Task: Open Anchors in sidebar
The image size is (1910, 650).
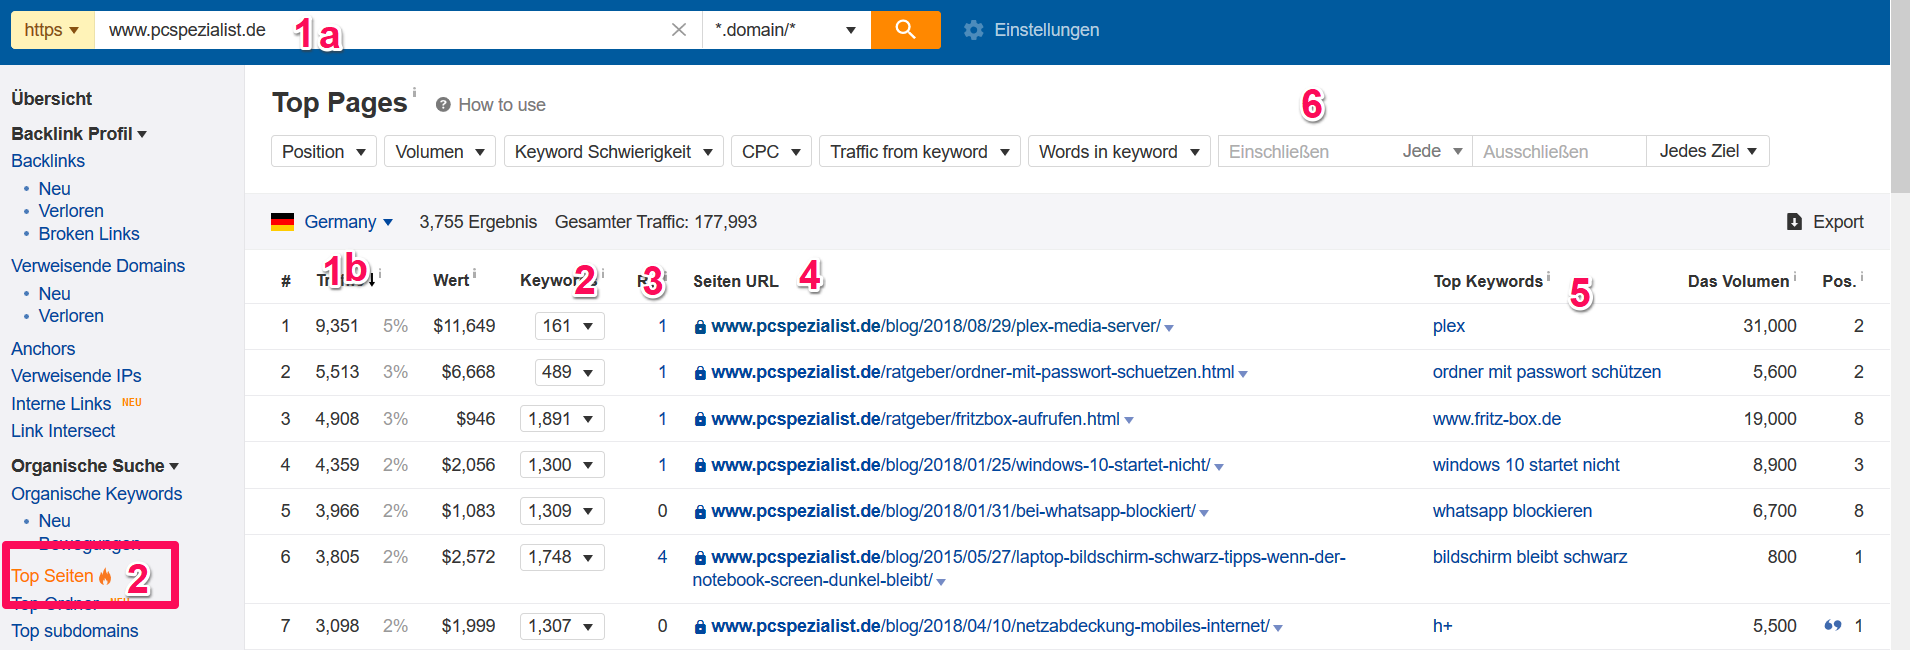Action: point(43,349)
